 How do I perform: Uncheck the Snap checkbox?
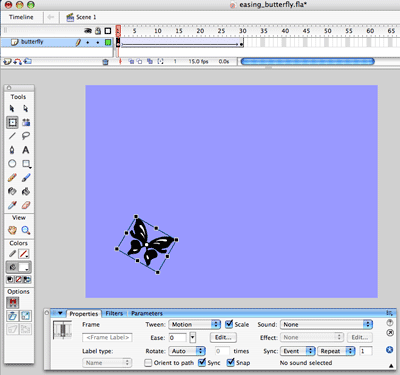pos(230,362)
